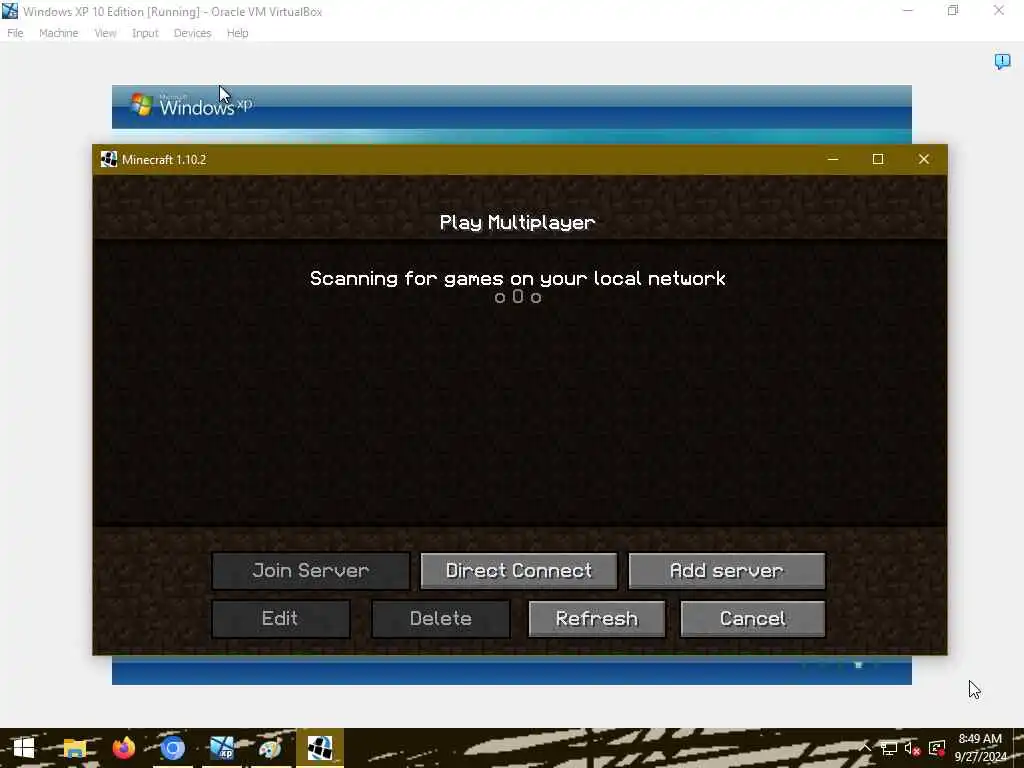Launch Firefox from the taskbar
1024x768 pixels.
click(123, 748)
